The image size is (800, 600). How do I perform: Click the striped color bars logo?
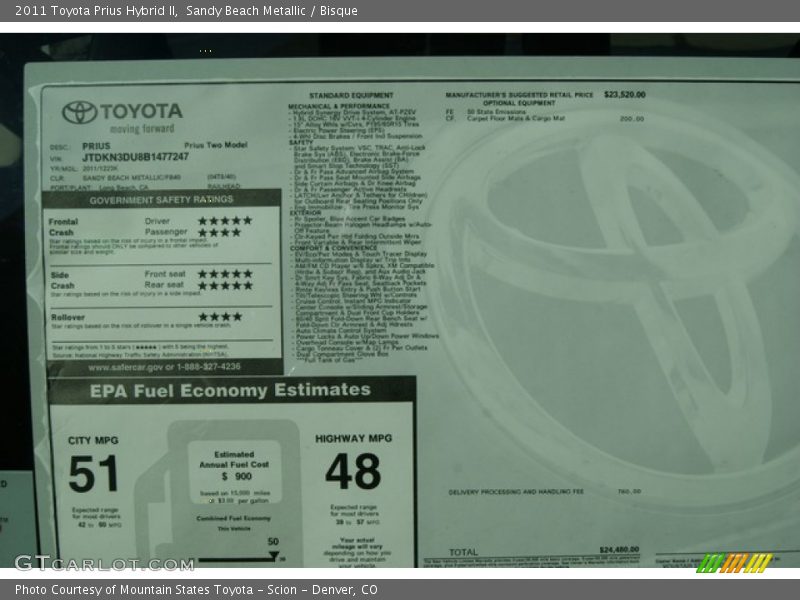coord(735,563)
